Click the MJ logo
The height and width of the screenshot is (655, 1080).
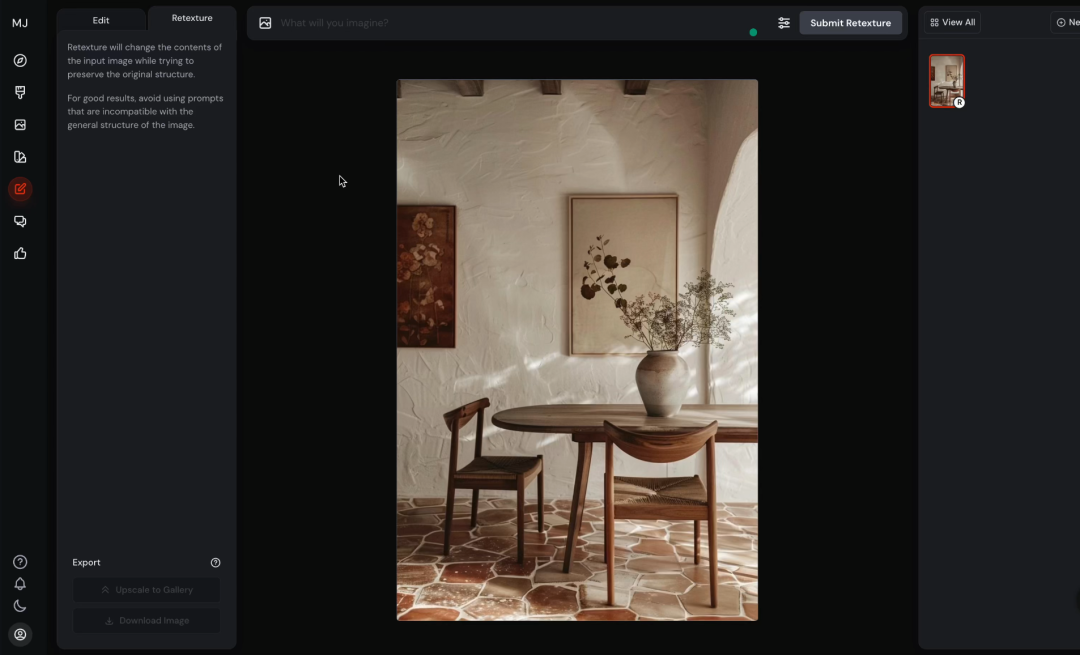click(20, 23)
